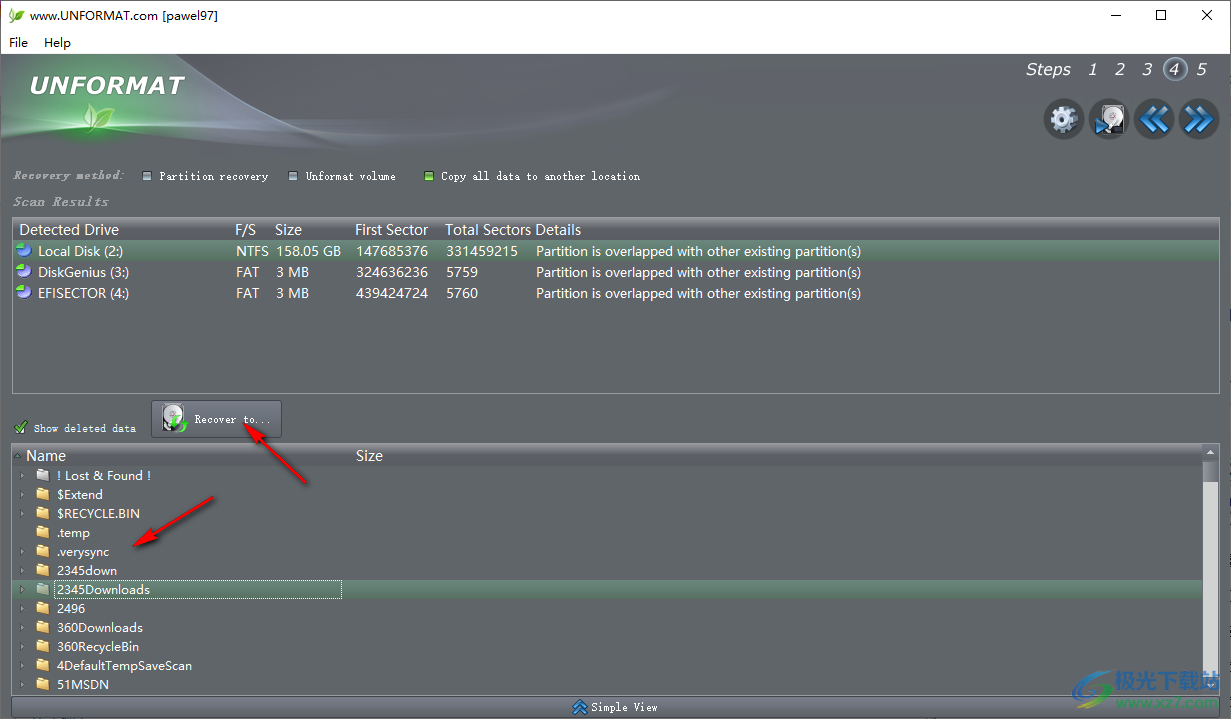Click the disk scan drive icon
The width and height of the screenshot is (1231, 719).
pos(1108,120)
